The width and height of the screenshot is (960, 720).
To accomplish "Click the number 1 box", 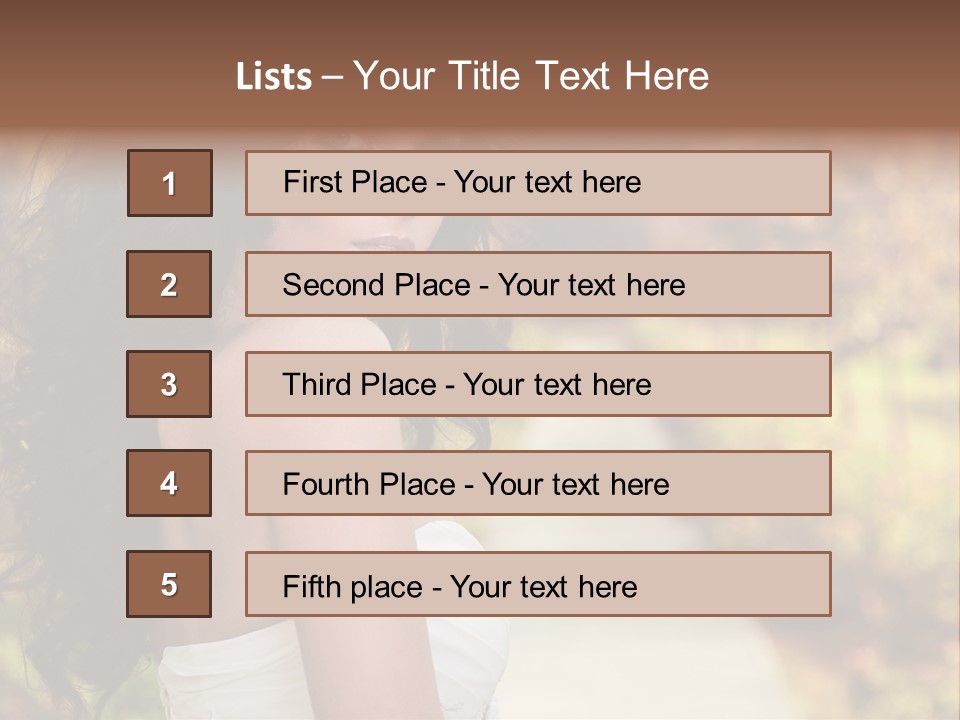I will pos(169,183).
